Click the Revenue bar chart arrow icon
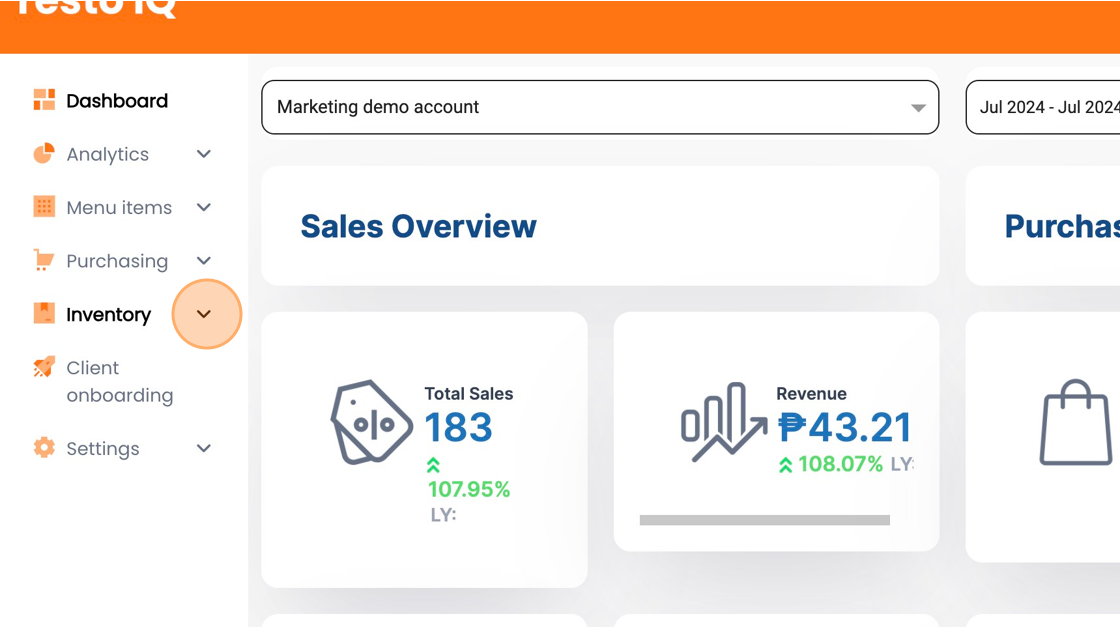Viewport: 1120px width, 628px height. [724, 422]
